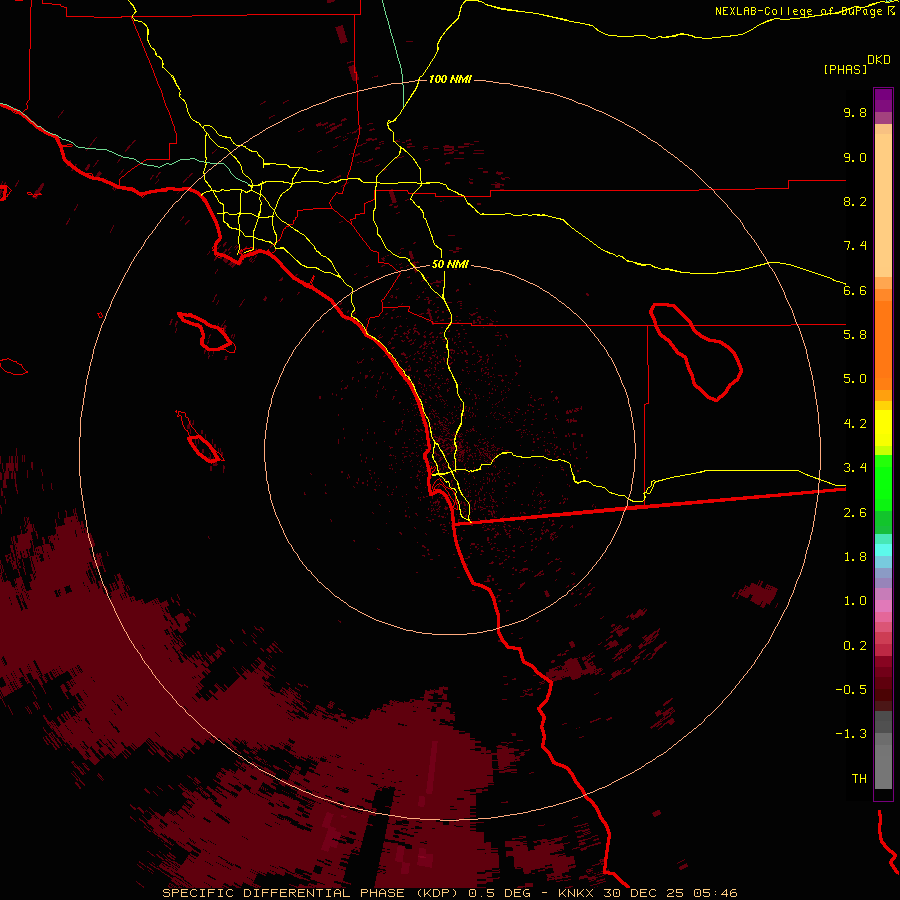Click the 50 NMI range ring label
The width and height of the screenshot is (900, 900).
[x=450, y=265]
